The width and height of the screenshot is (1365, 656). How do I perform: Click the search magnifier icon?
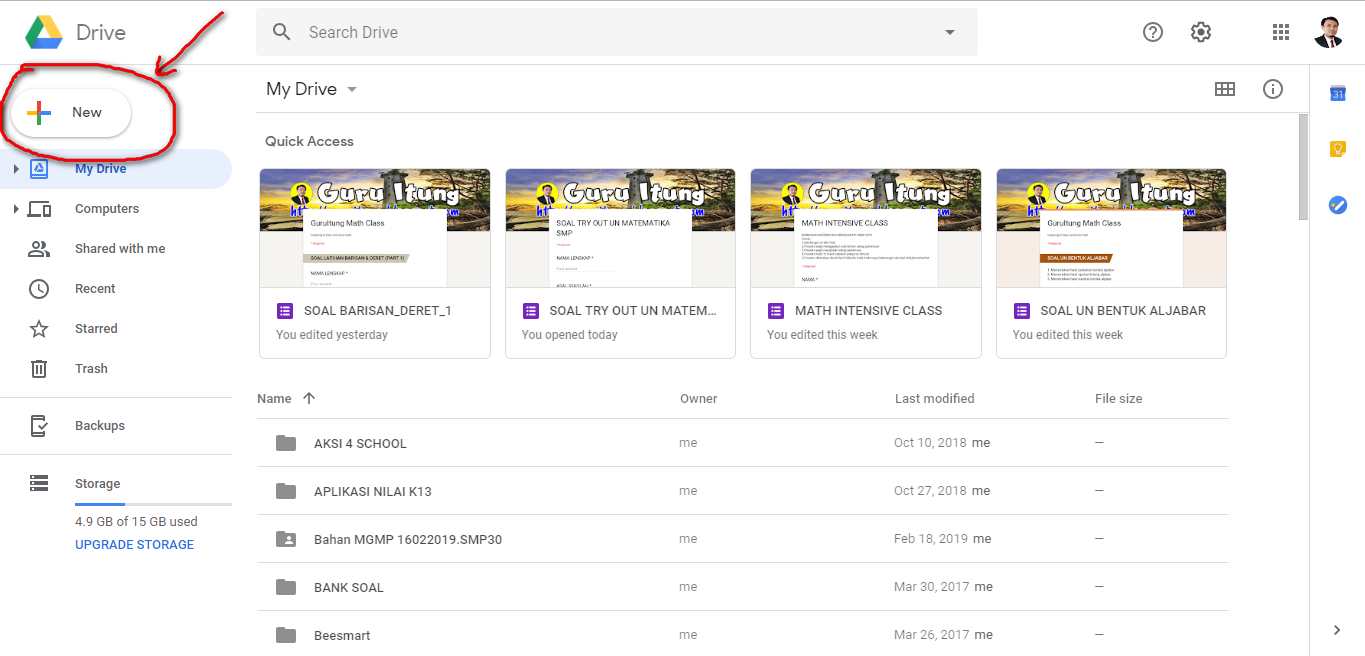pyautogui.click(x=282, y=32)
